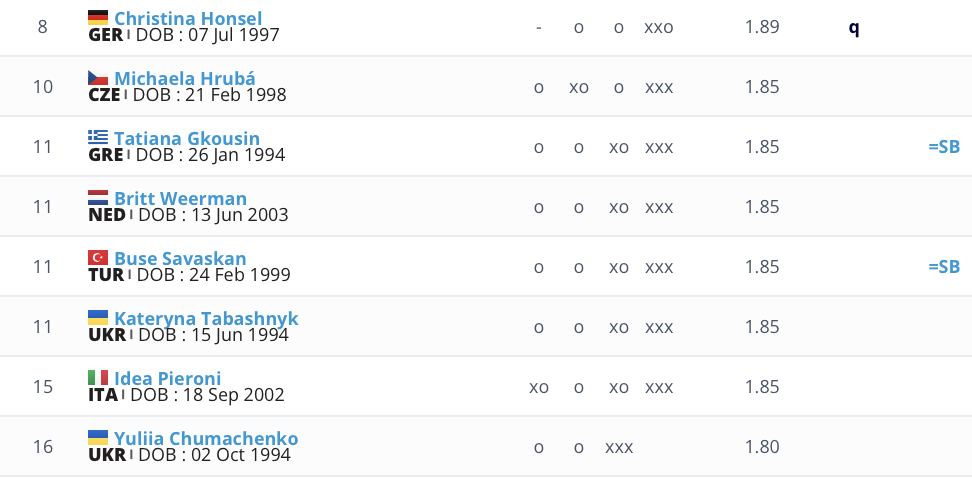The width and height of the screenshot is (972, 478).
Task: Click the 1.89 result for Christina Honsel
Action: coord(762,27)
